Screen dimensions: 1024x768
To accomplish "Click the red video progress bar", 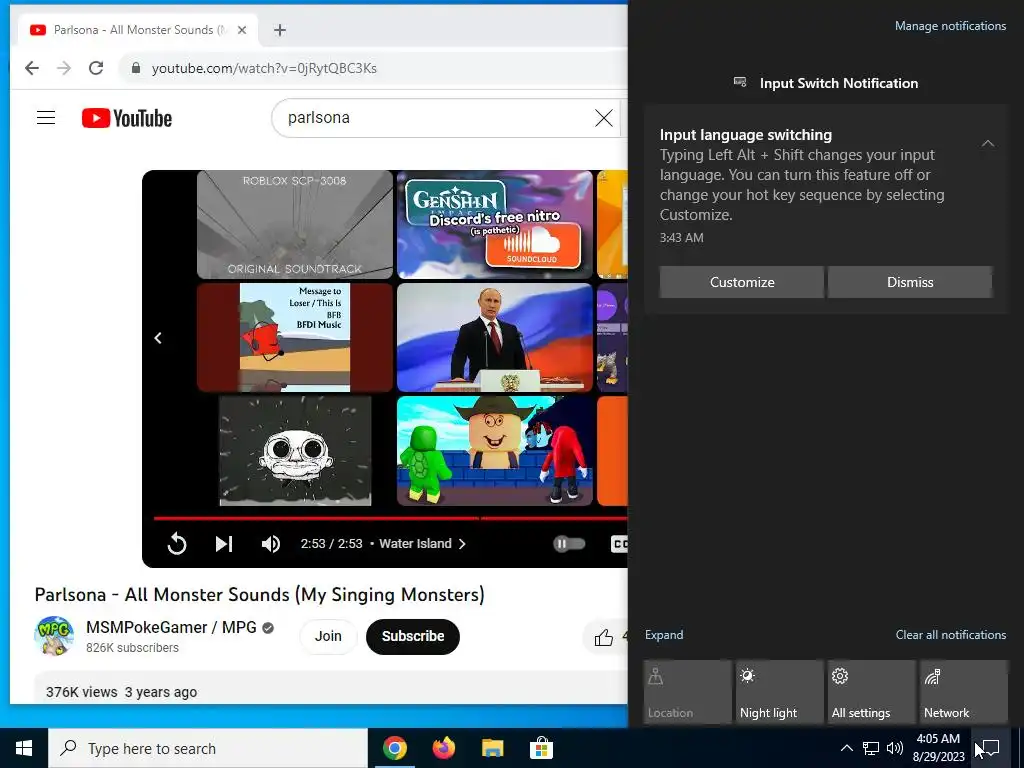I will coord(391,519).
